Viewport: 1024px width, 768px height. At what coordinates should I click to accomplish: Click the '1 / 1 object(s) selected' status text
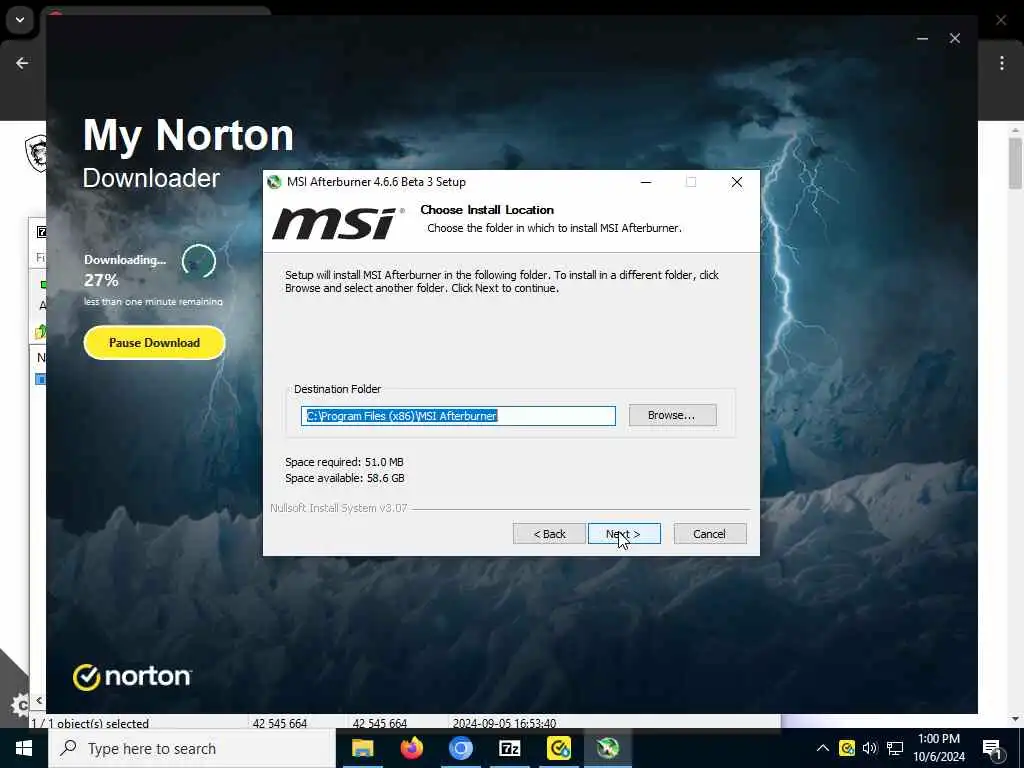pyautogui.click(x=90, y=723)
